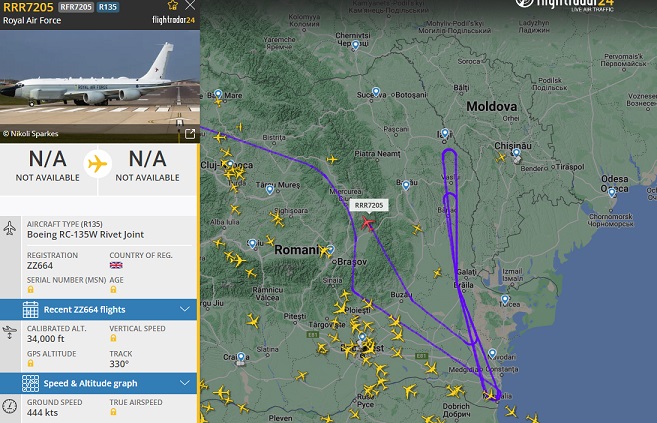Click the vertical speed padlock icon
657x423 pixels.
[113, 338]
